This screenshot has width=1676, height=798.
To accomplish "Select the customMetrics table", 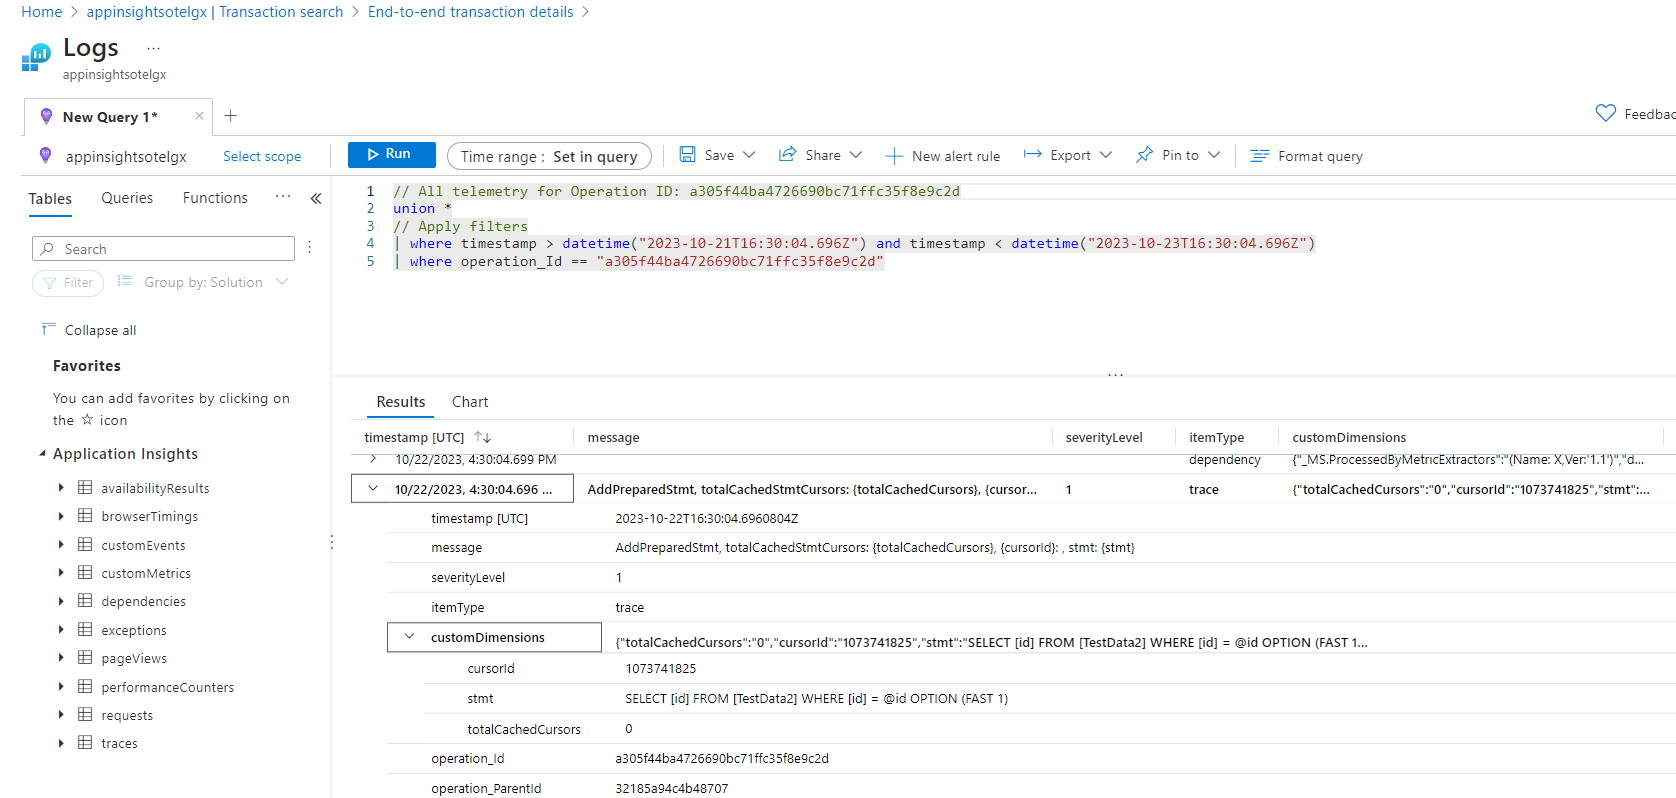I will coord(146,573).
